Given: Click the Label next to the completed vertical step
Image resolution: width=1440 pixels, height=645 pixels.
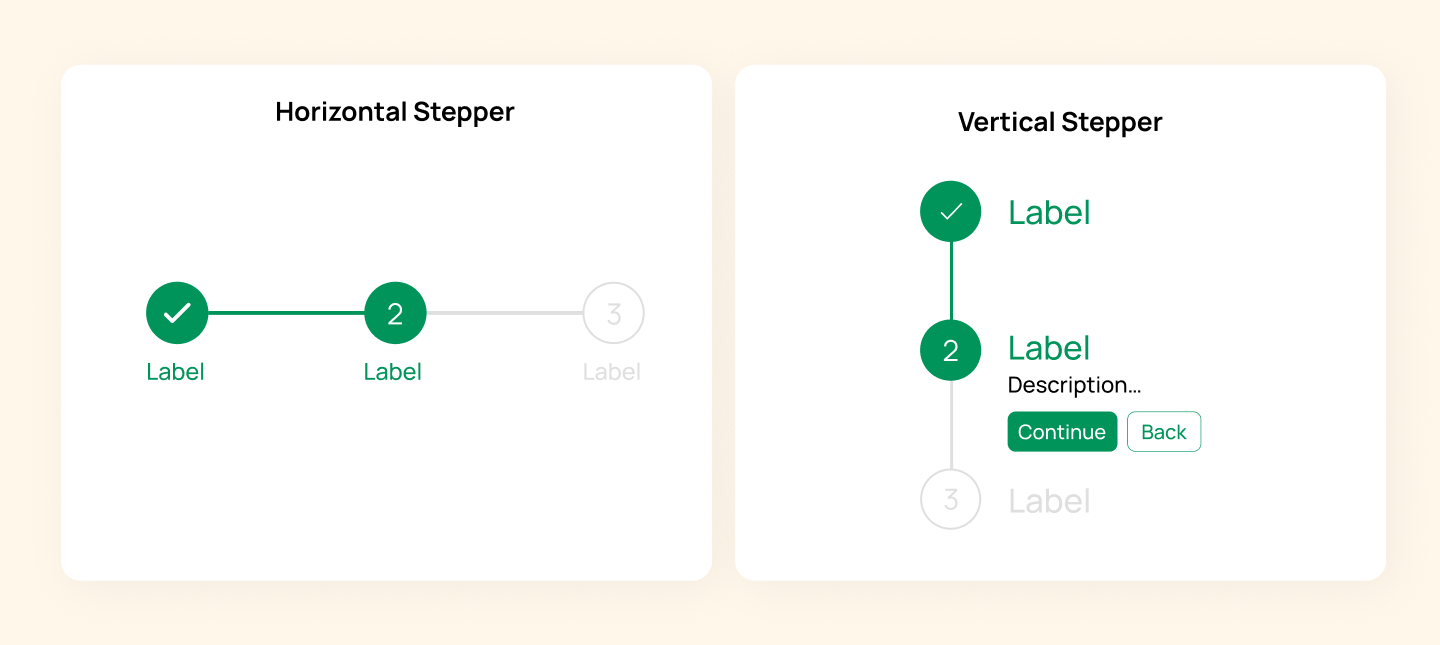Looking at the screenshot, I should pyautogui.click(x=1049, y=211).
